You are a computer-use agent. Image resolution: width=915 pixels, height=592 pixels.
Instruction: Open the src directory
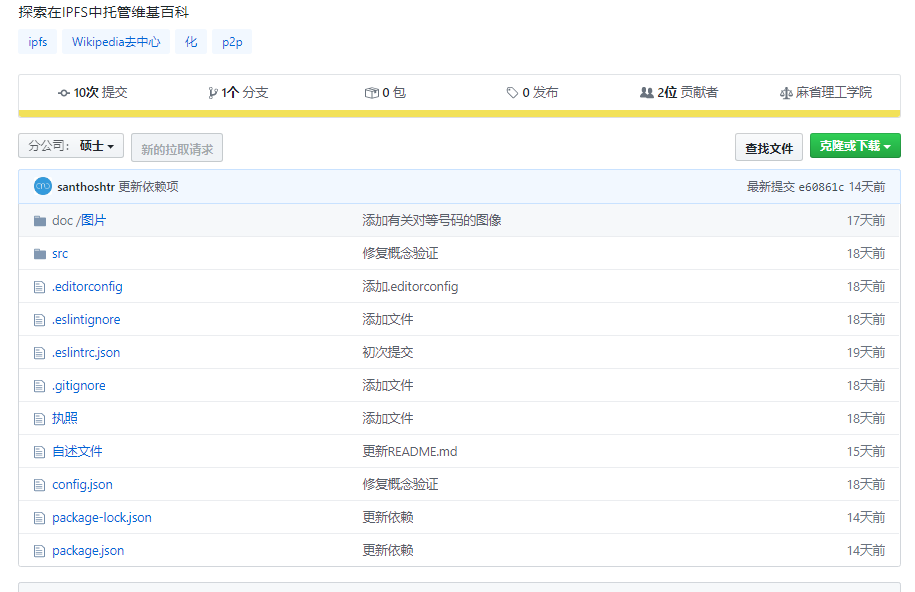pos(59,253)
